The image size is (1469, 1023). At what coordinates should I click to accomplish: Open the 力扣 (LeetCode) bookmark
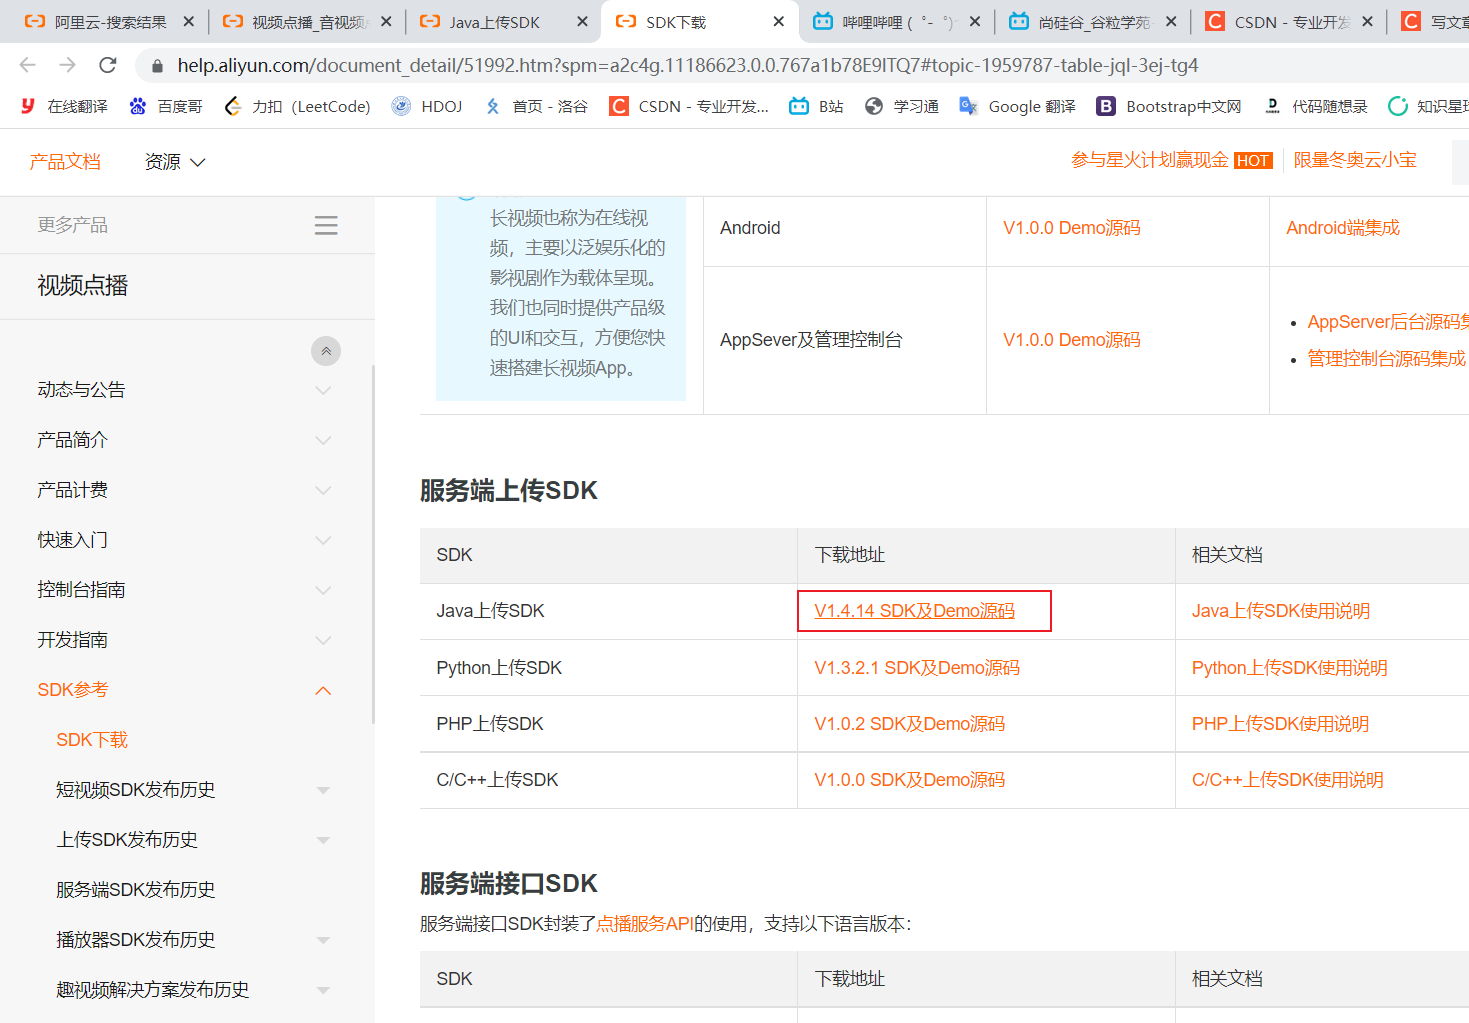click(x=297, y=106)
